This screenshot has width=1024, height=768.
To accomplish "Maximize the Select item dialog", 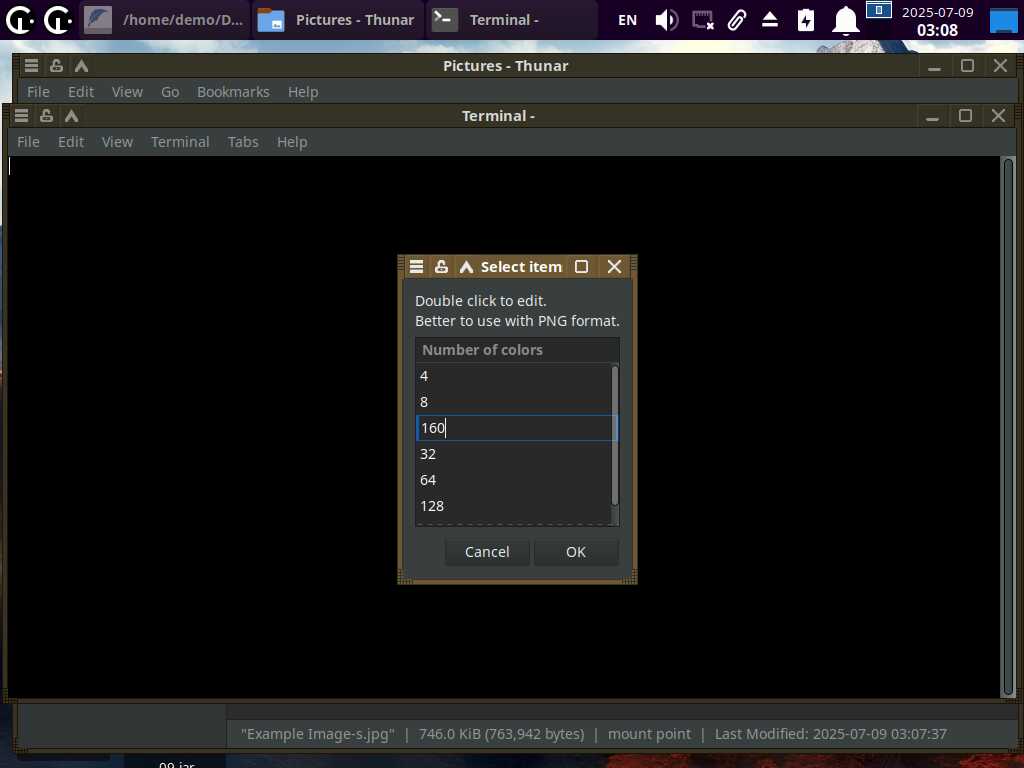I will pyautogui.click(x=581, y=266).
